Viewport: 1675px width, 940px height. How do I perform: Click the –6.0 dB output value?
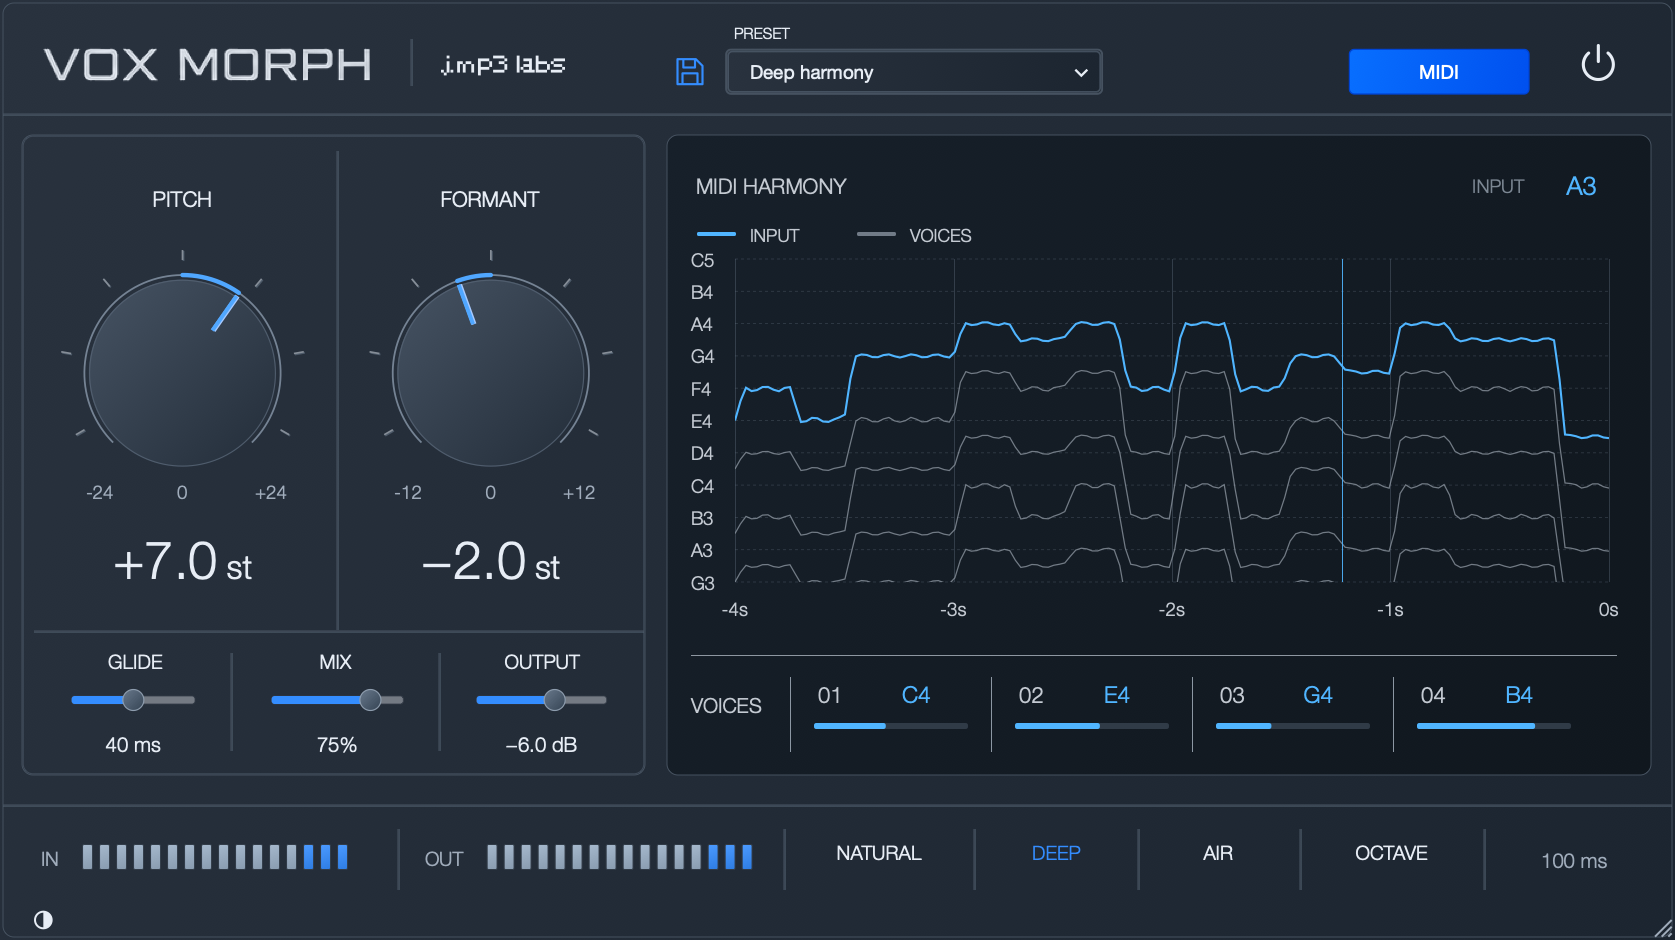coord(541,745)
